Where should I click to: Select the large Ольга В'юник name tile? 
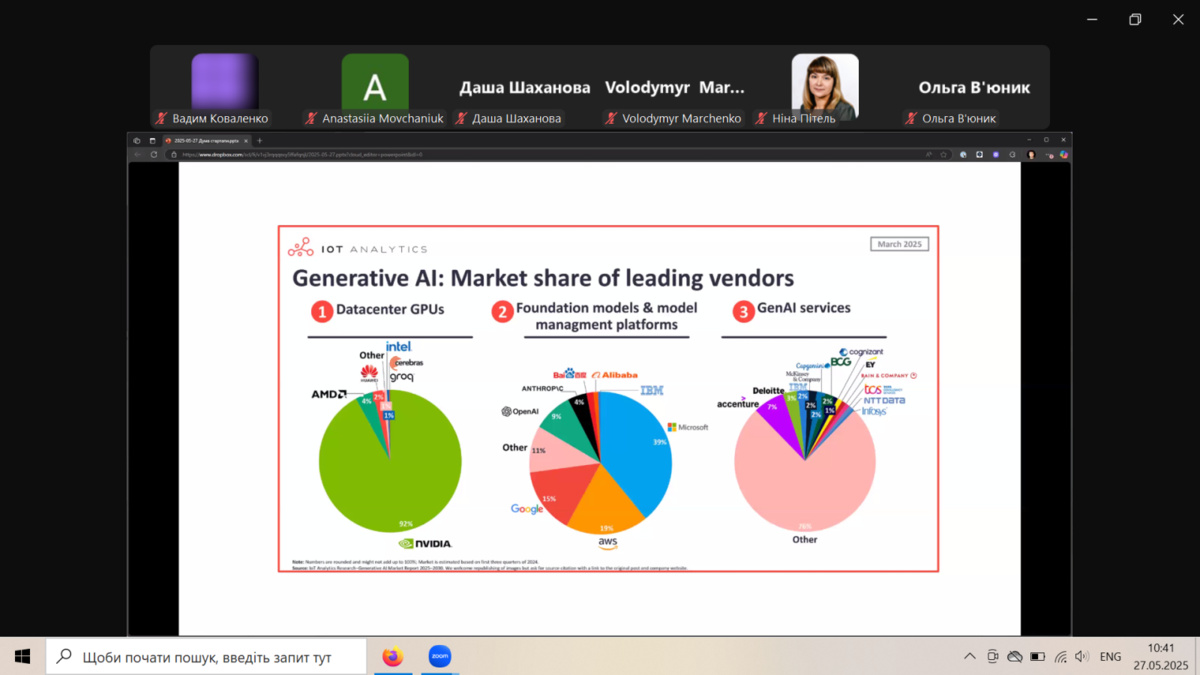point(975,87)
